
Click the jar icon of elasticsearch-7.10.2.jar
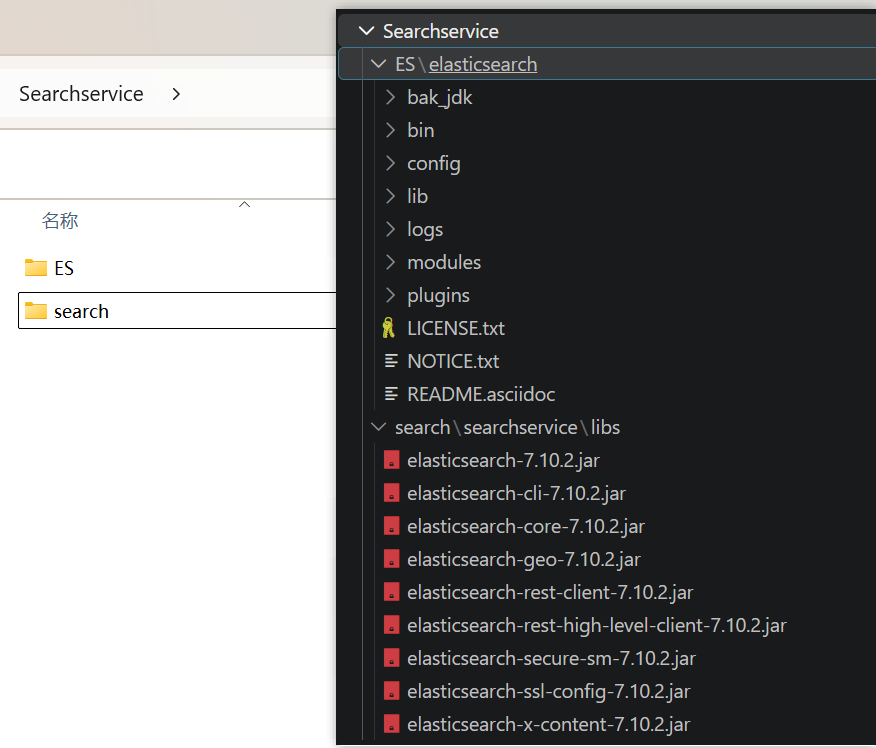click(x=392, y=460)
